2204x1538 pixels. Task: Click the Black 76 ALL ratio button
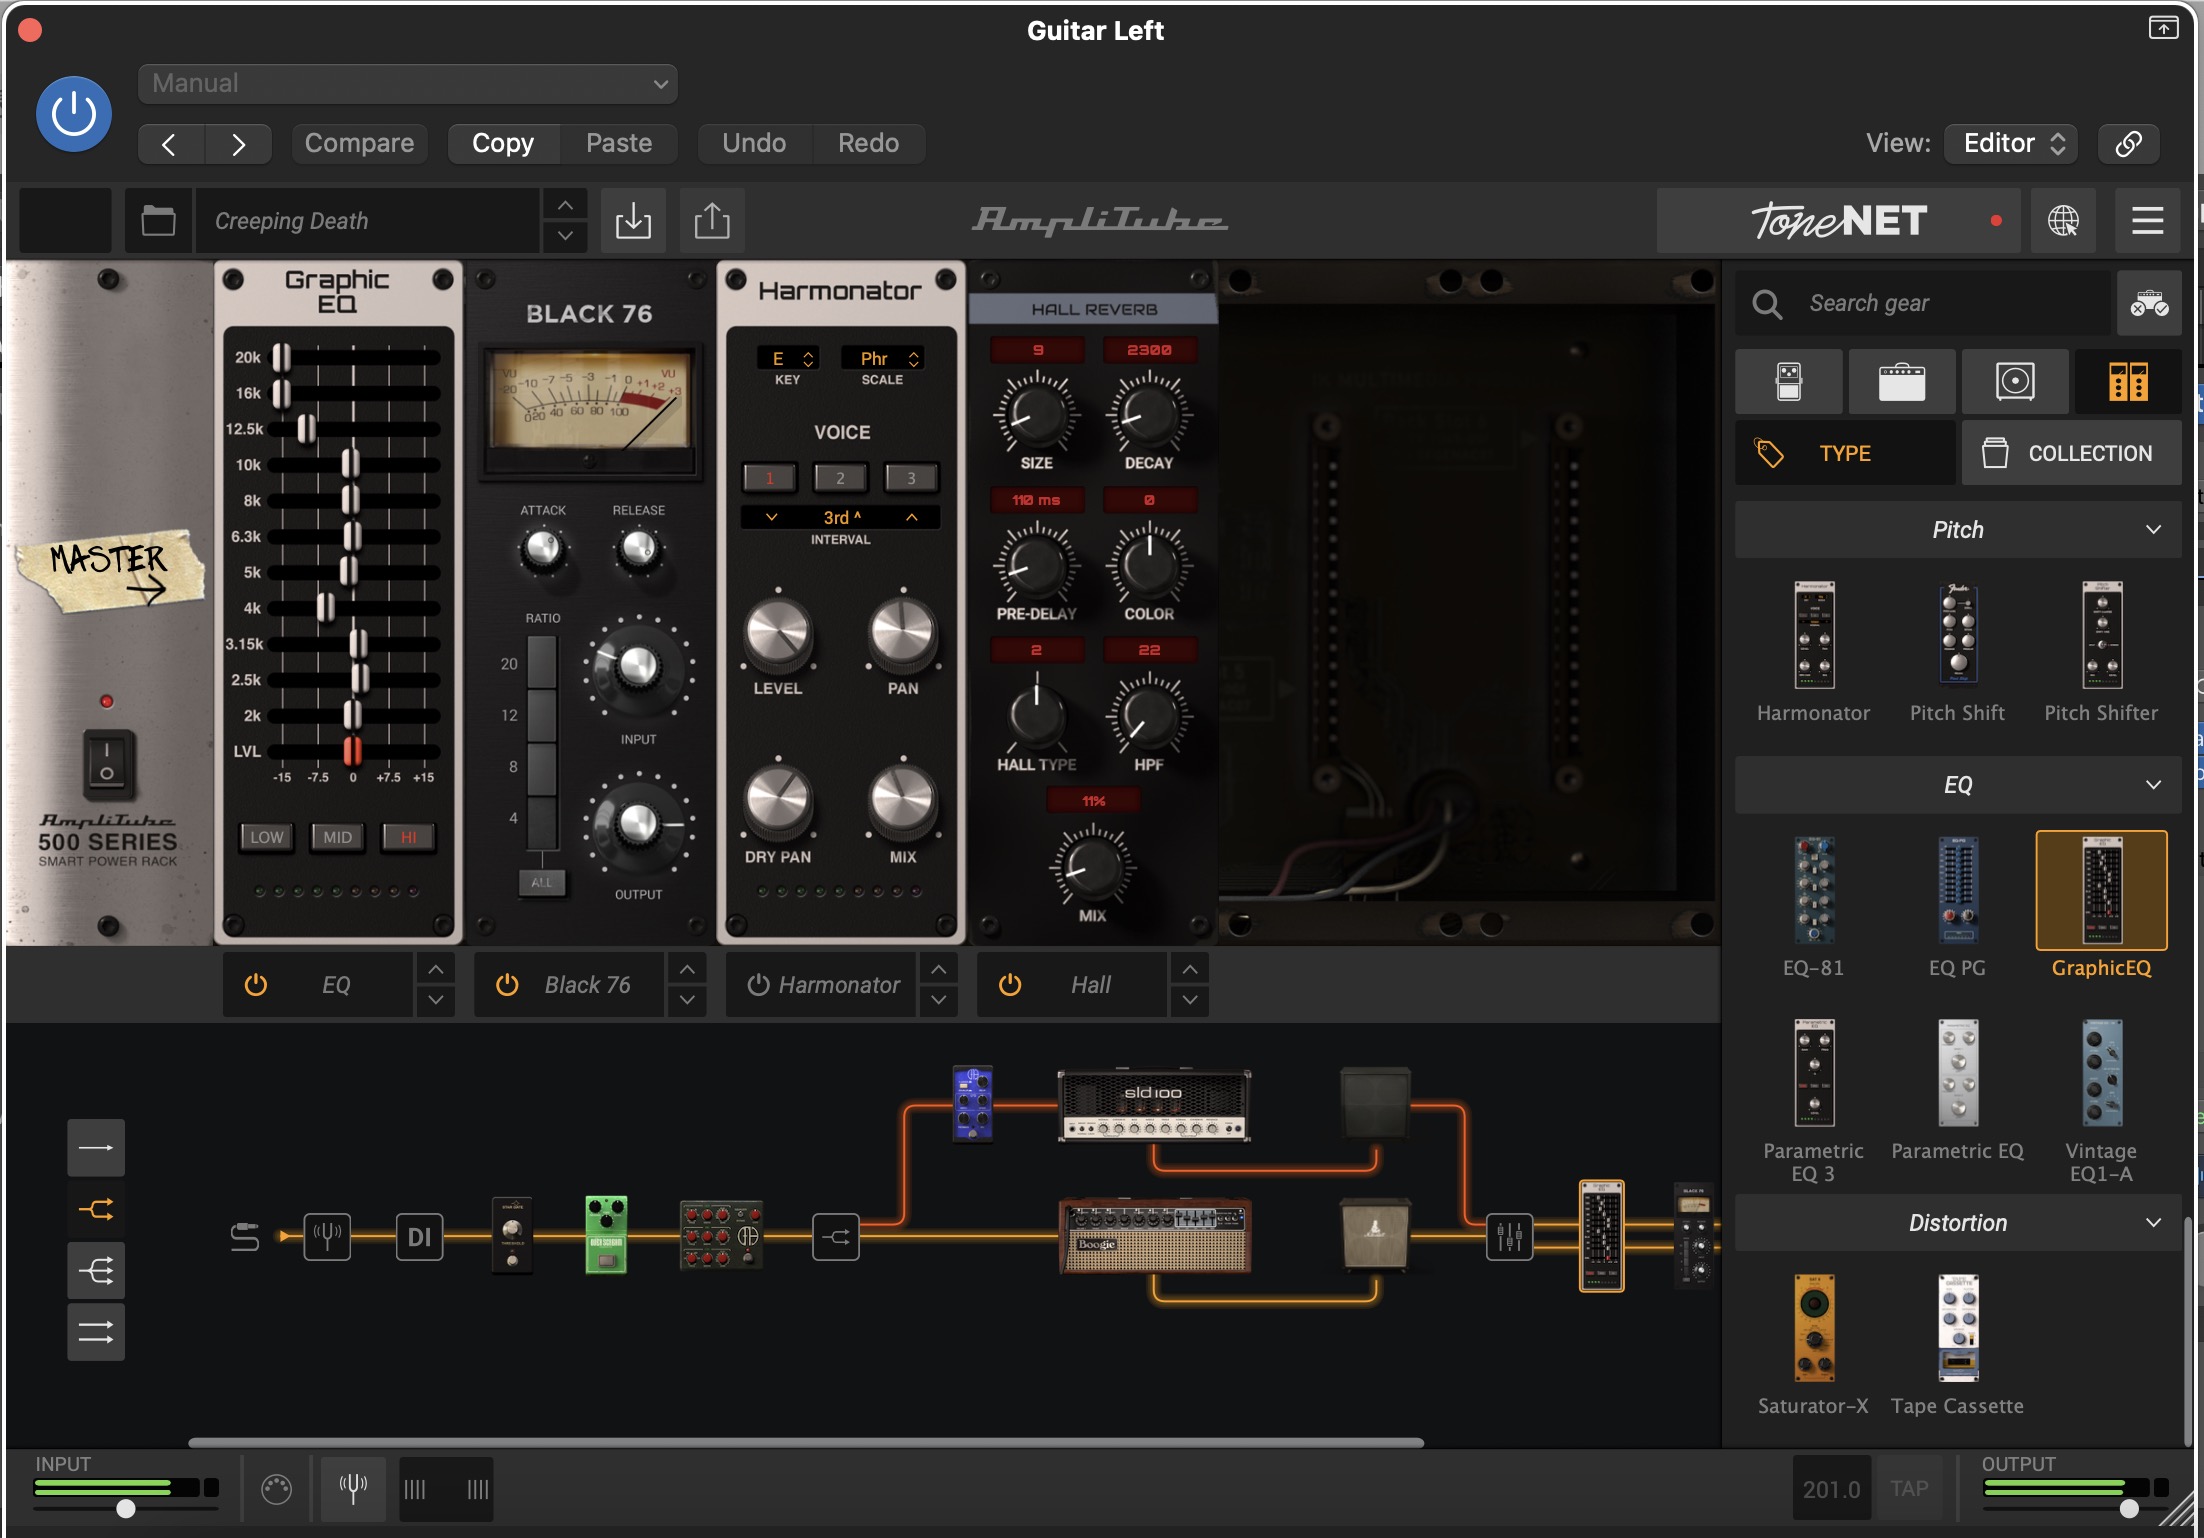[x=541, y=883]
